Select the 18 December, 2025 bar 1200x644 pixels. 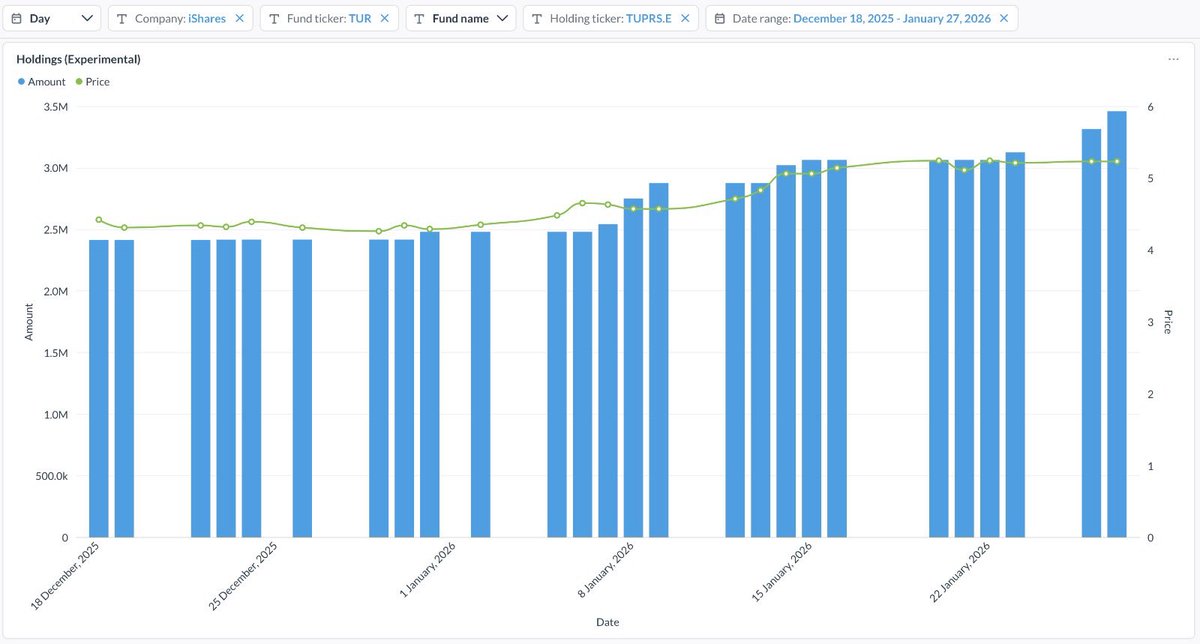99,389
